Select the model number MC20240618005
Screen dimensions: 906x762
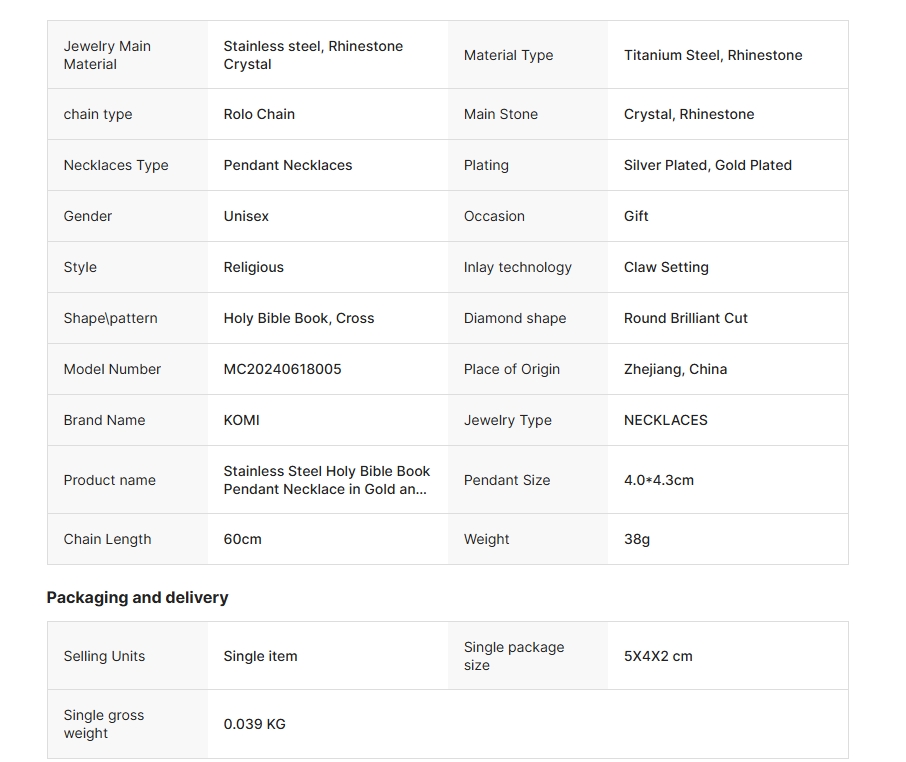point(282,369)
